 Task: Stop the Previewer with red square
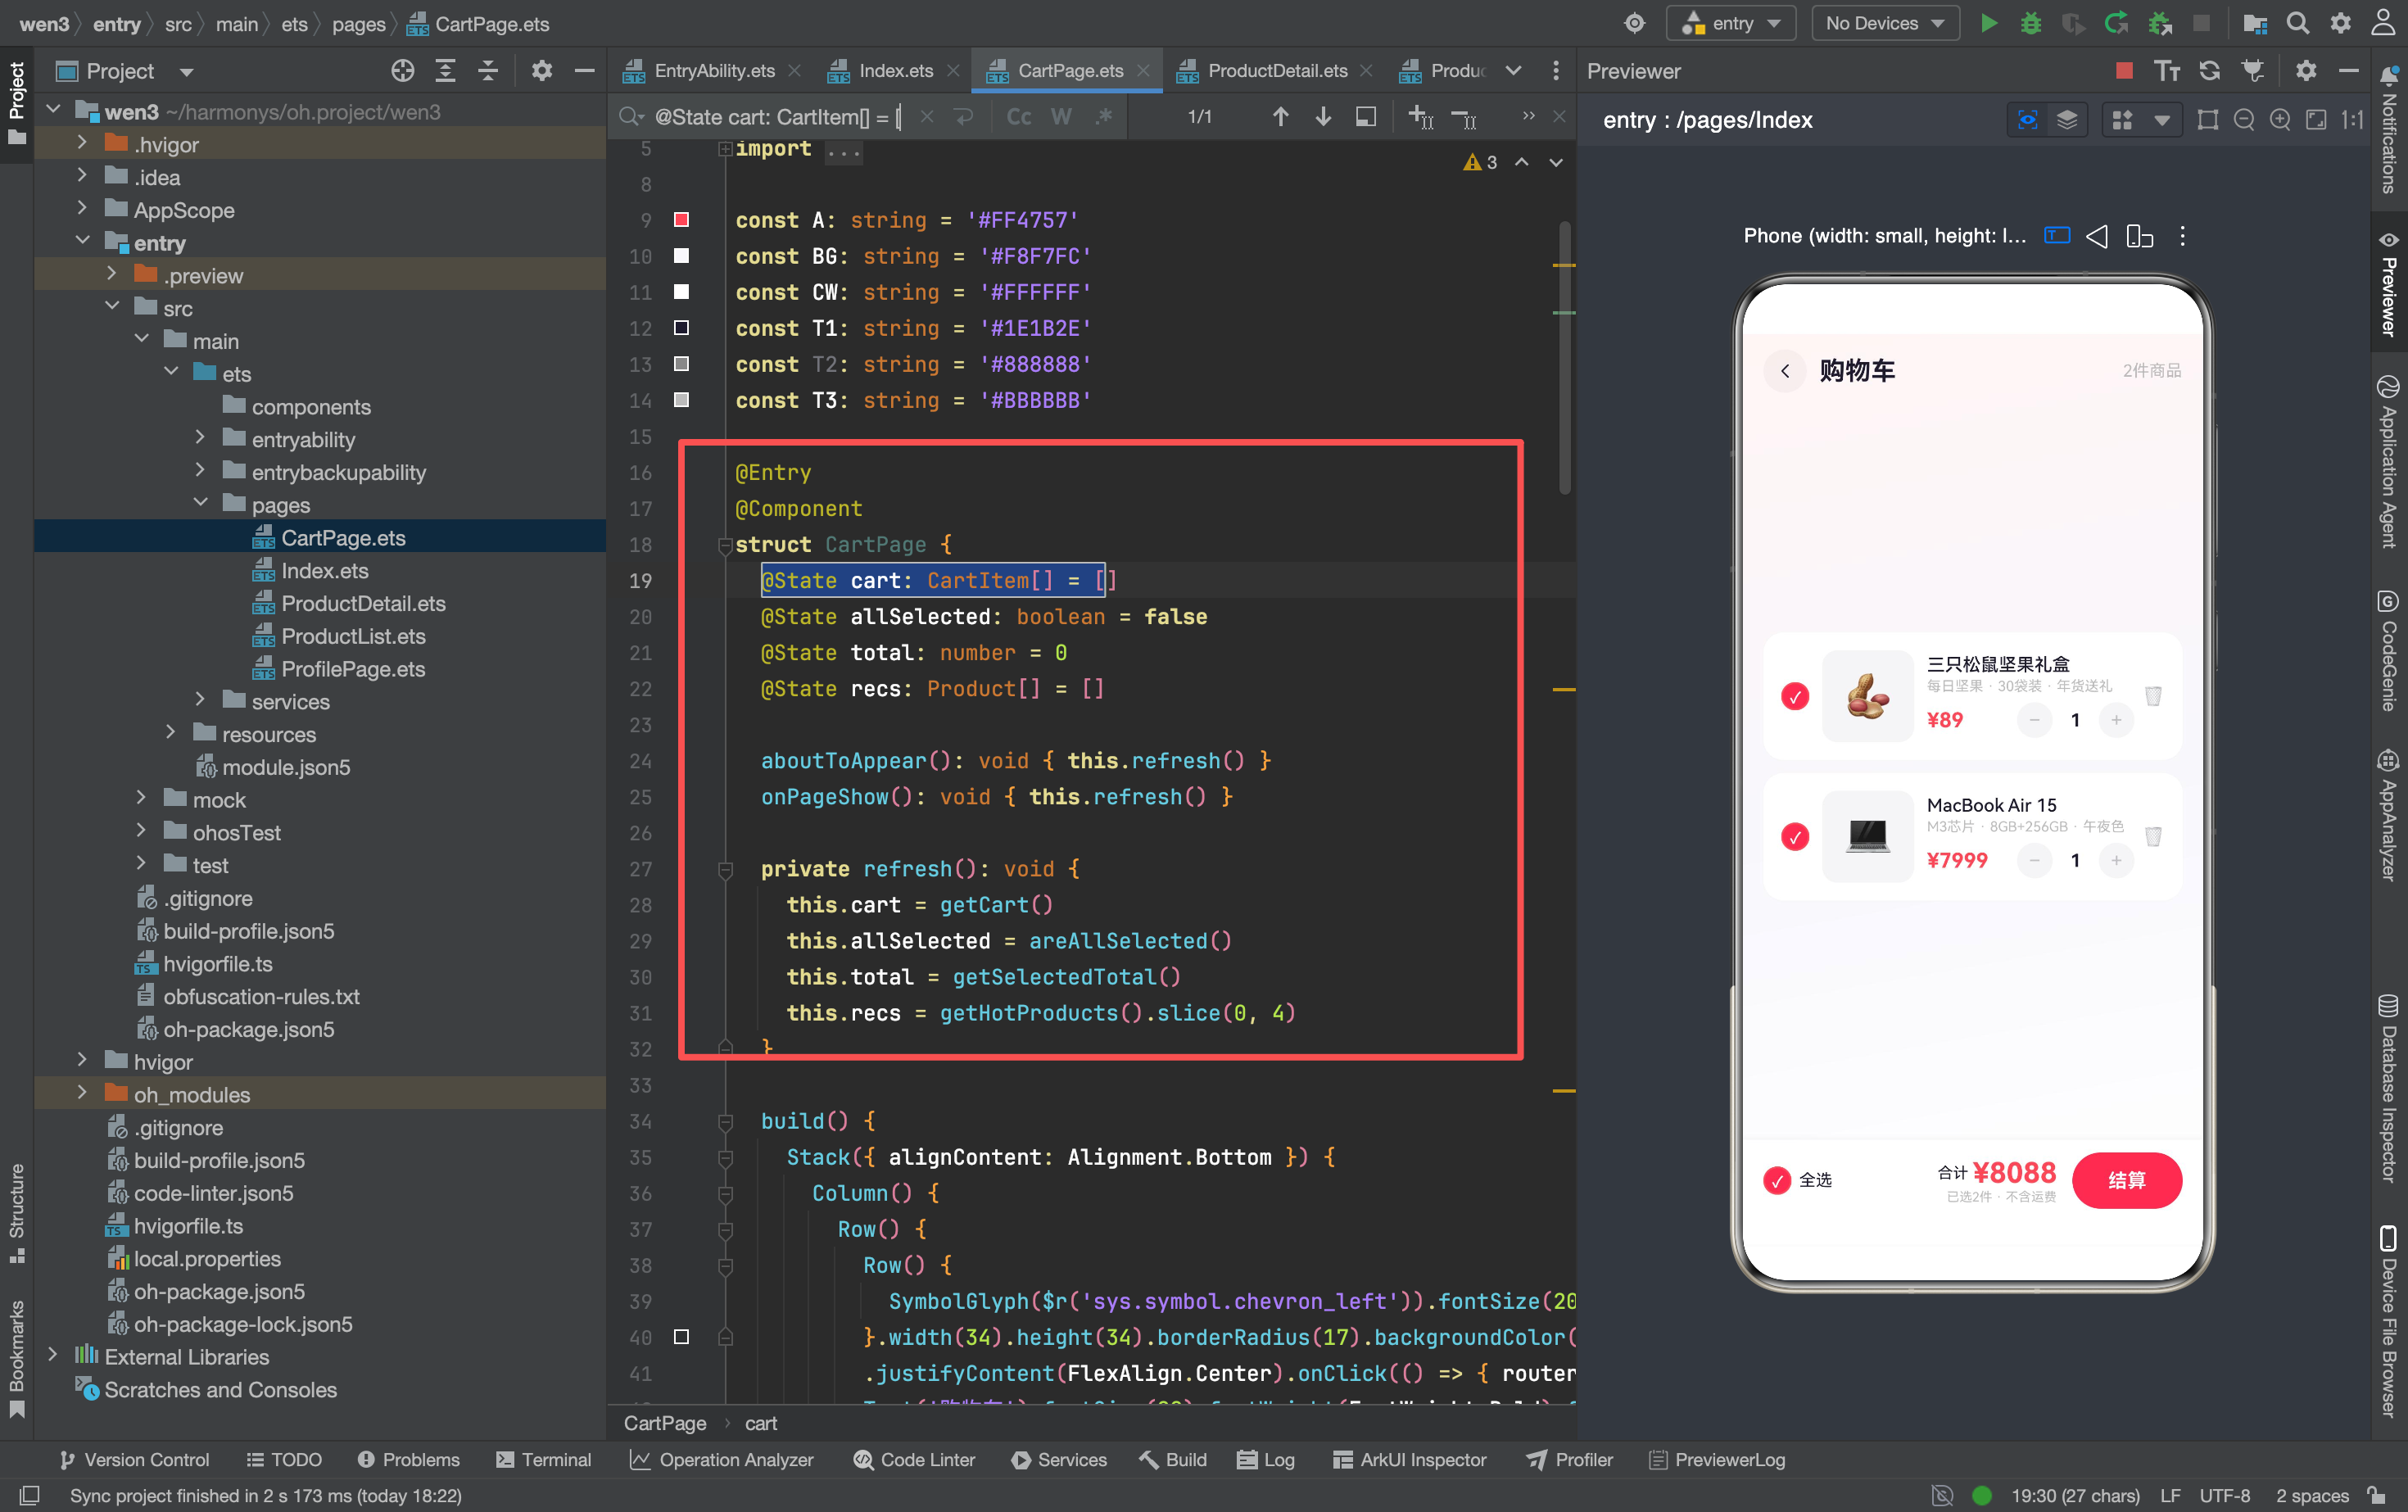click(2125, 70)
